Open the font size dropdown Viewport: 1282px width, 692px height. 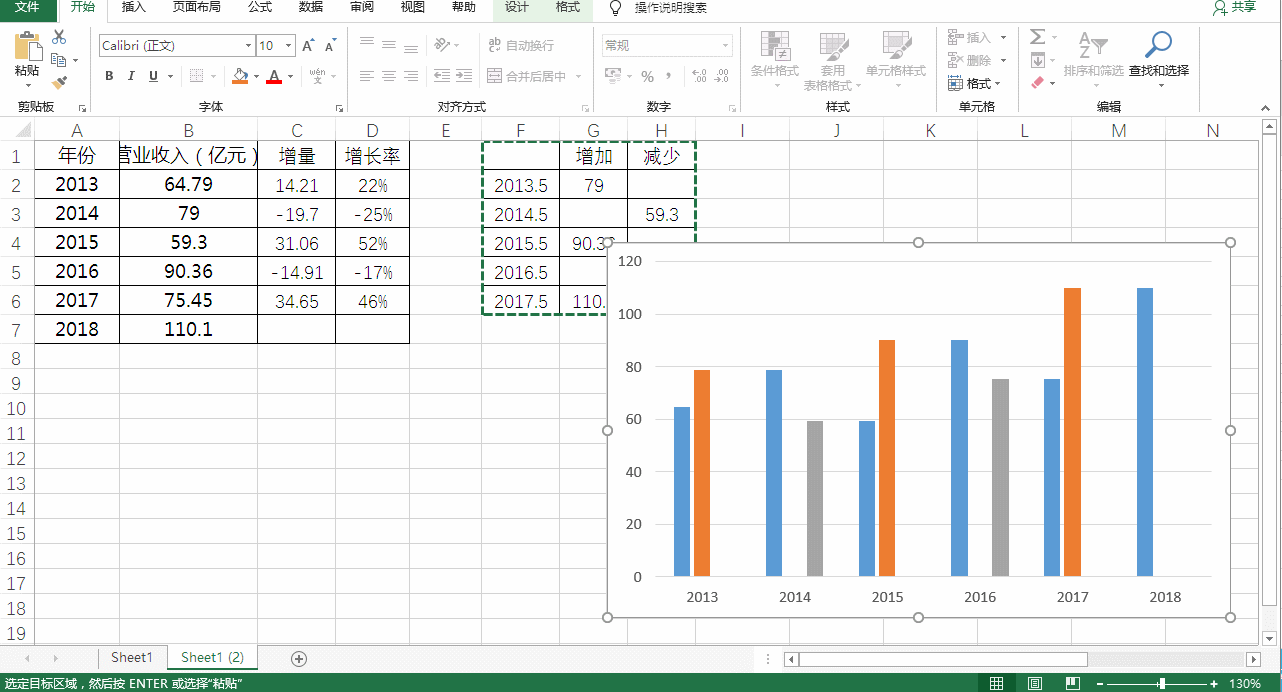[x=290, y=45]
